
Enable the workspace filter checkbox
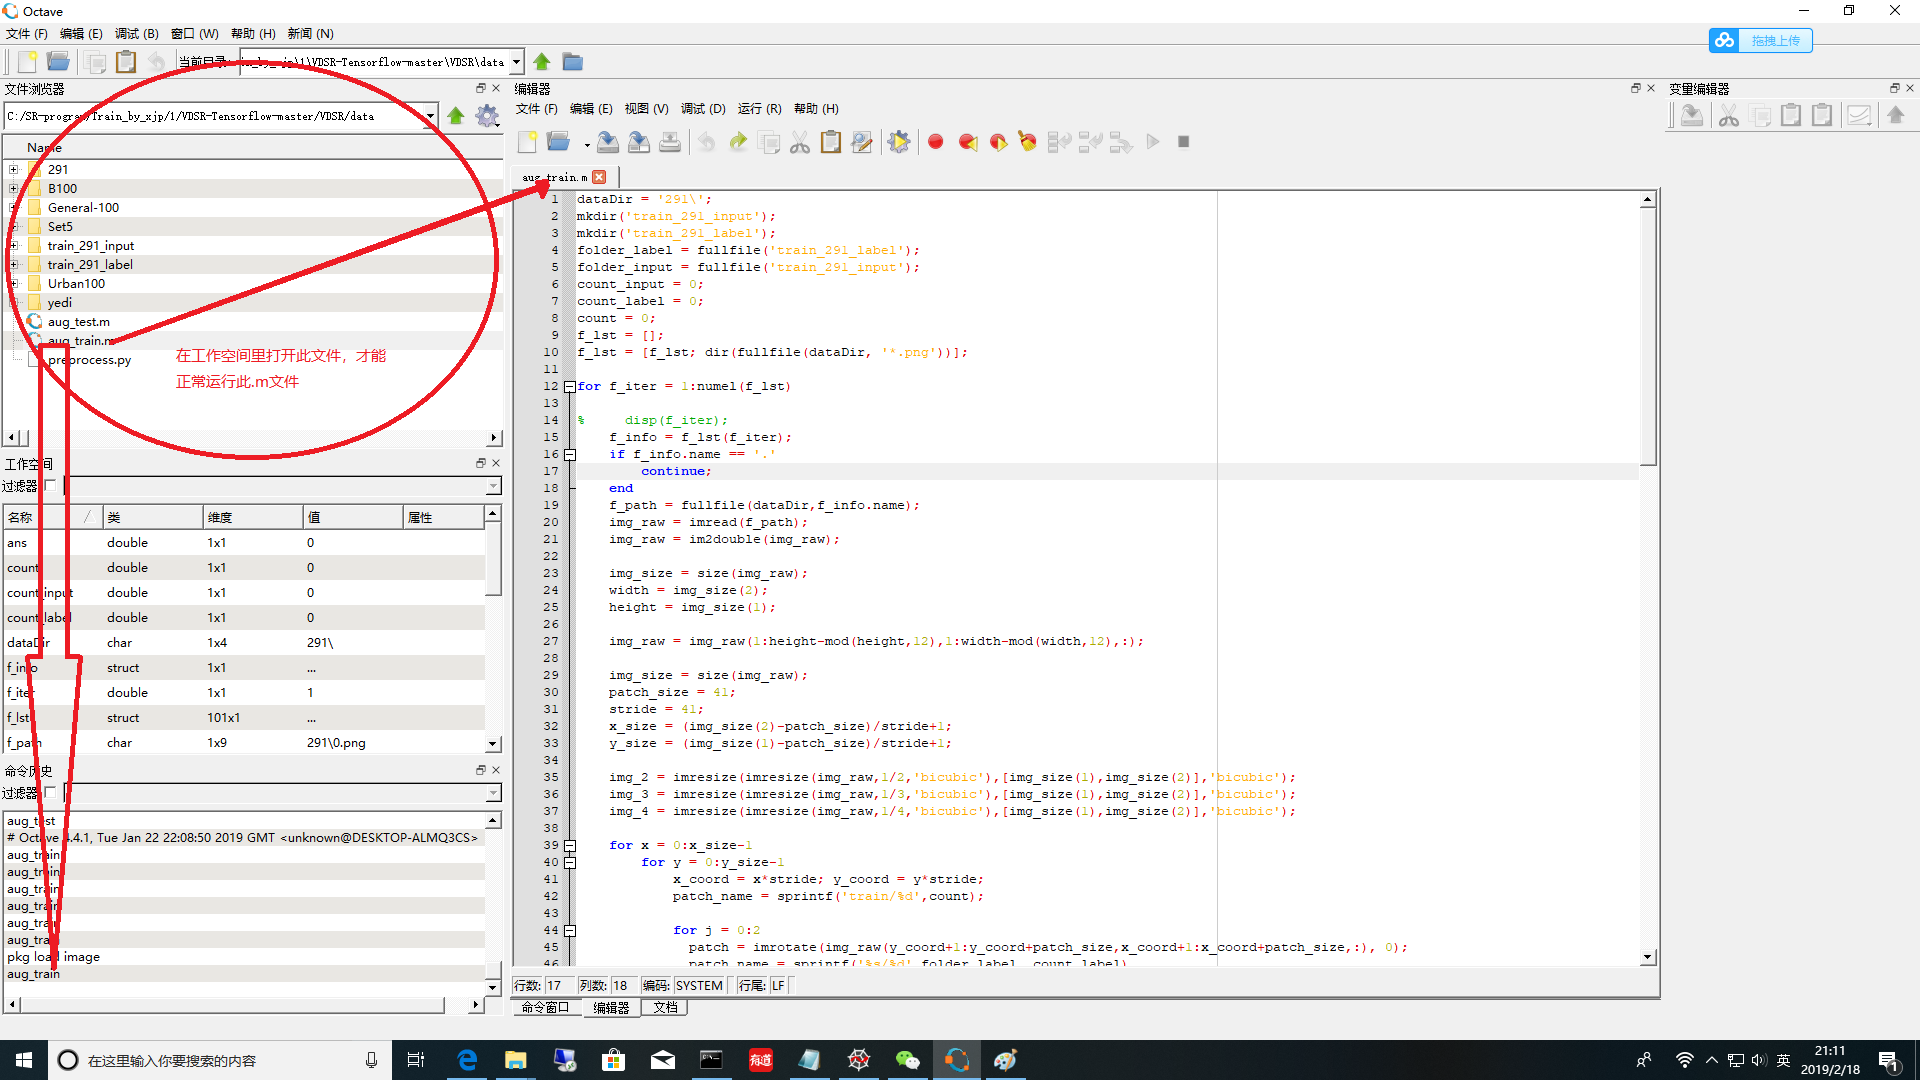[51, 486]
